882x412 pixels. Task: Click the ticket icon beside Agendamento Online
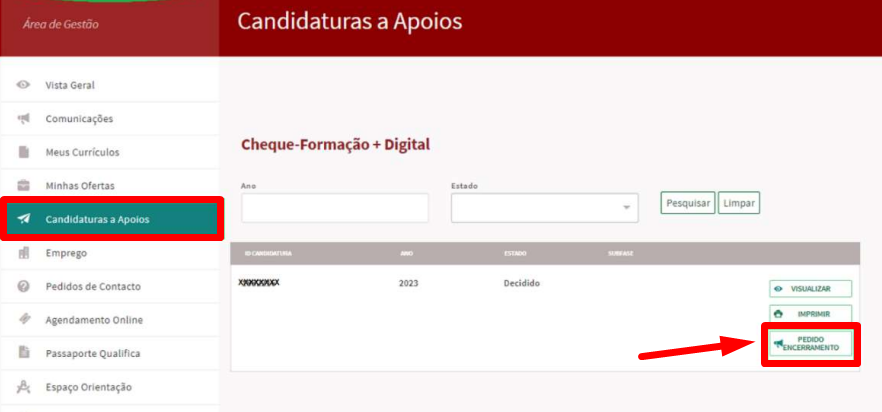24,320
